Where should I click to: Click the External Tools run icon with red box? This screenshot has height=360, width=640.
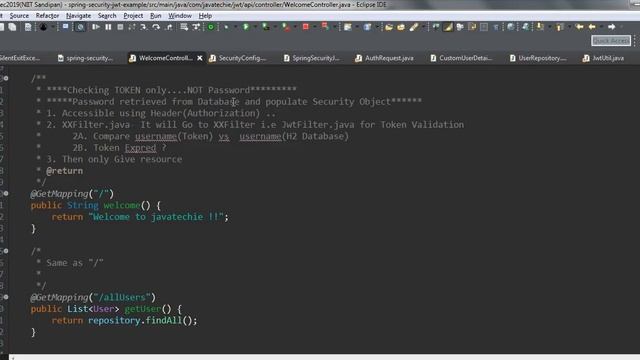[x=286, y=27]
